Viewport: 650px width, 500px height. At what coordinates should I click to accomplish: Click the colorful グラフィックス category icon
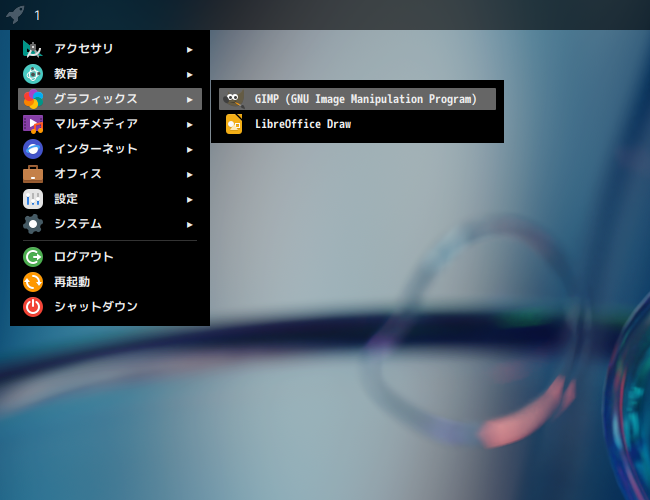click(33, 99)
